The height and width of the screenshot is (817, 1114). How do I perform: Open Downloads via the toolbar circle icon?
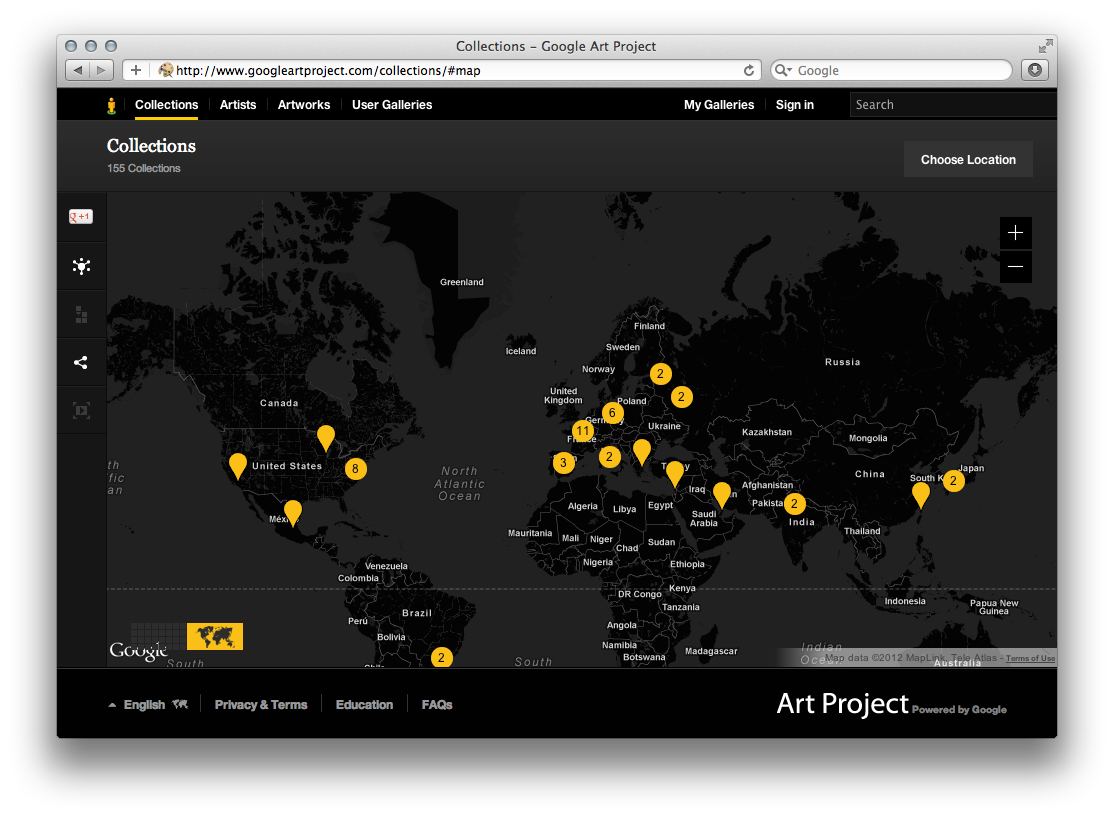pyautogui.click(x=1034, y=70)
